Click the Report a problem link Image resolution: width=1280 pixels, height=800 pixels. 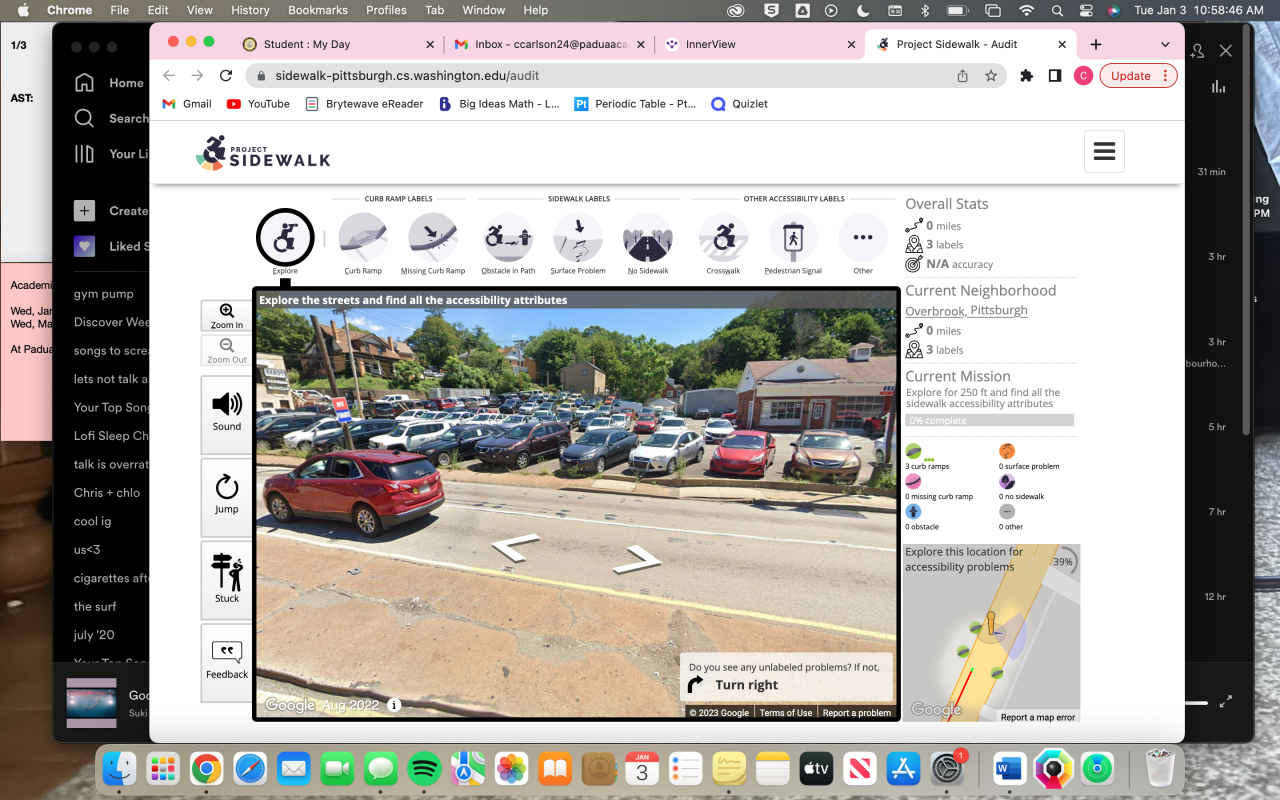click(x=857, y=713)
